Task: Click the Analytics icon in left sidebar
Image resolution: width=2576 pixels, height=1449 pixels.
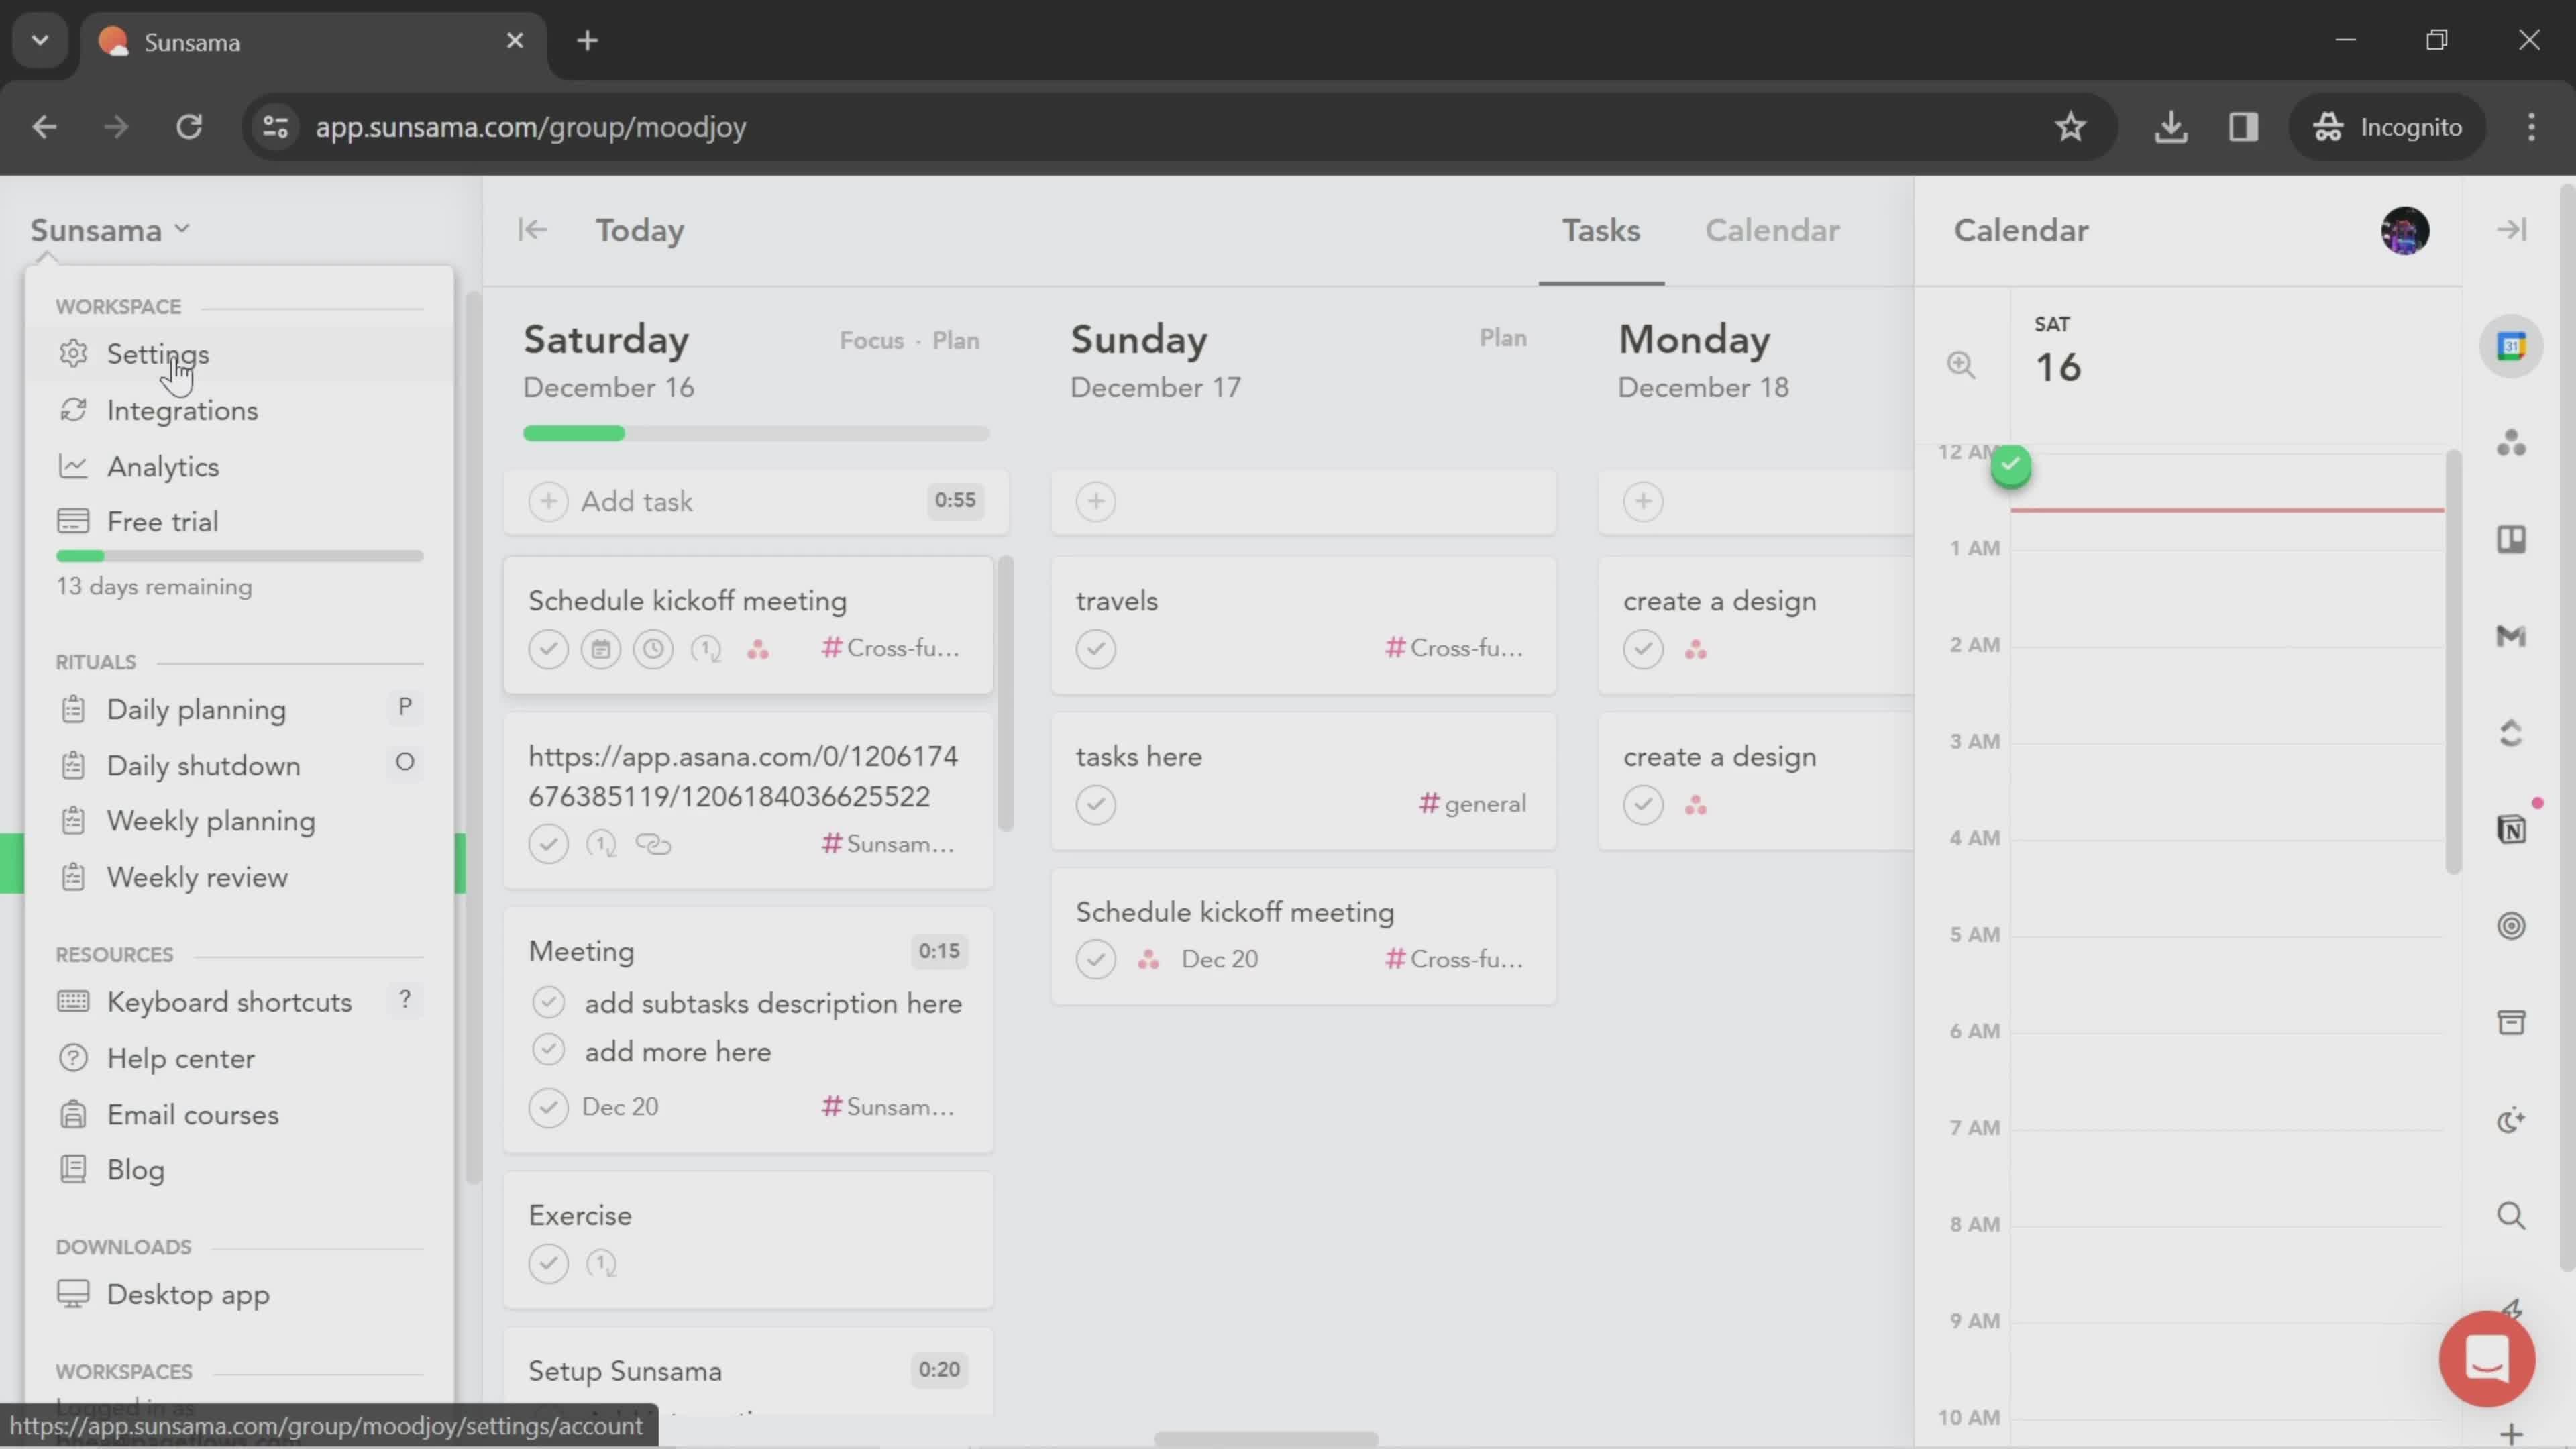Action: tap(70, 466)
